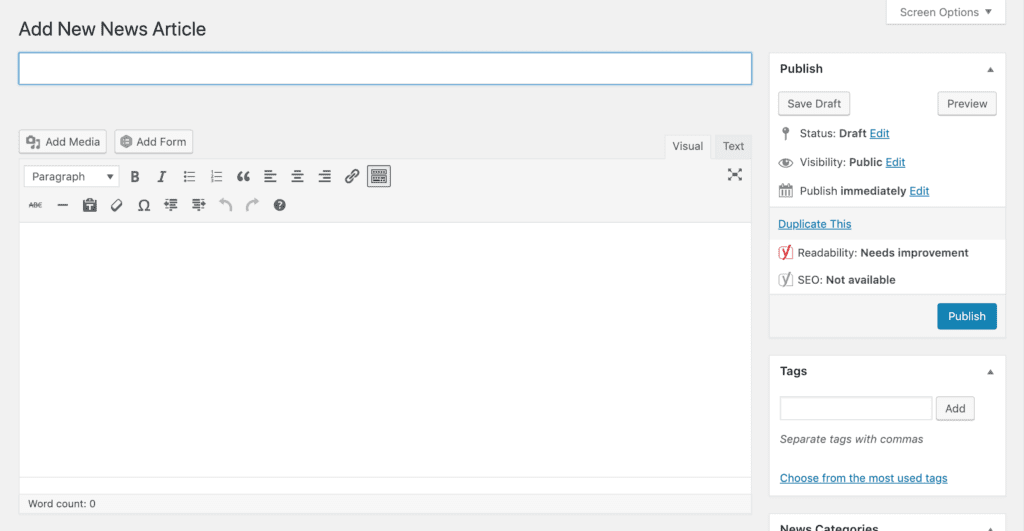The height and width of the screenshot is (531, 1024).
Task: Click the paste as text clipboard icon
Action: coord(89,205)
